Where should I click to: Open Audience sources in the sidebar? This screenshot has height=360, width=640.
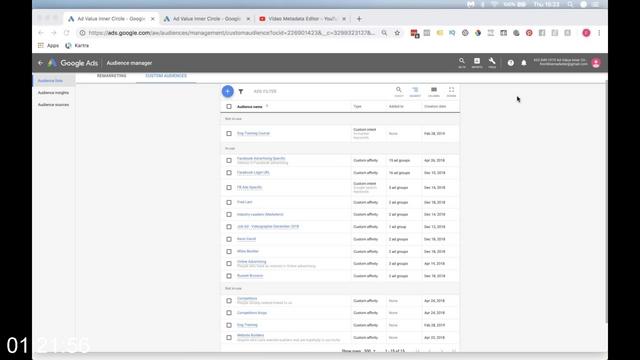point(53,105)
